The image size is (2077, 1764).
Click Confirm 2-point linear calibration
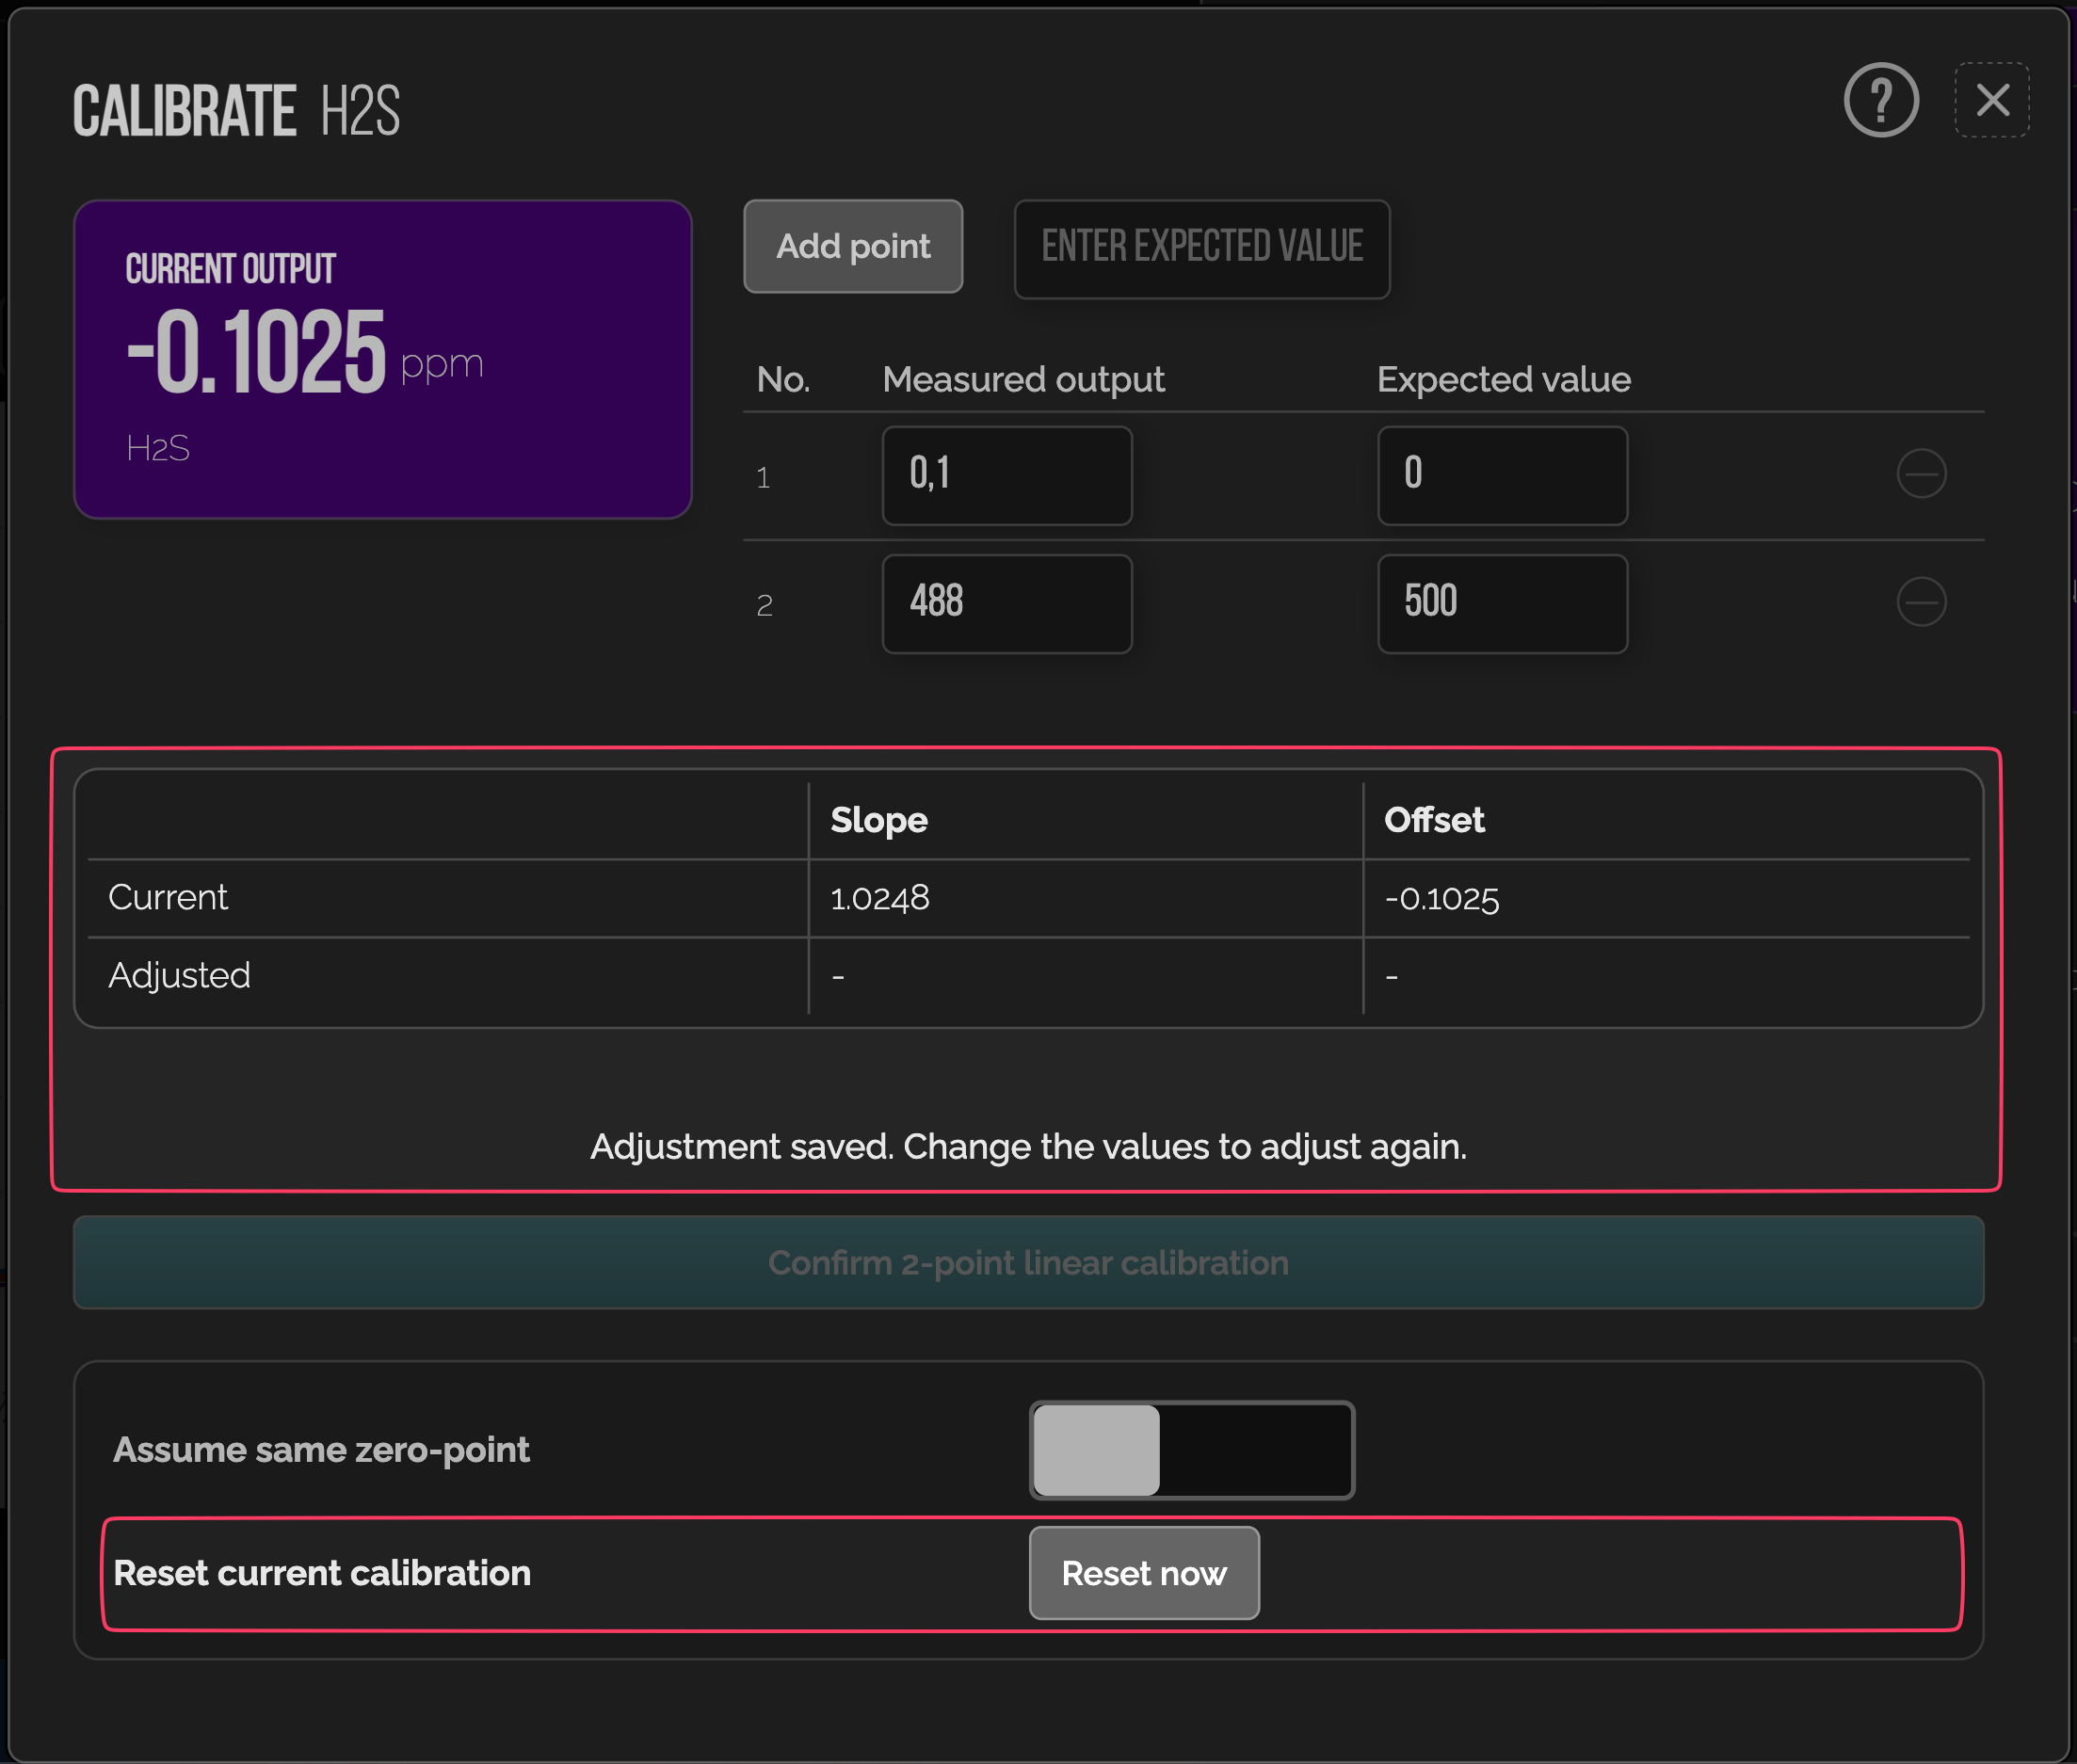tap(1028, 1263)
